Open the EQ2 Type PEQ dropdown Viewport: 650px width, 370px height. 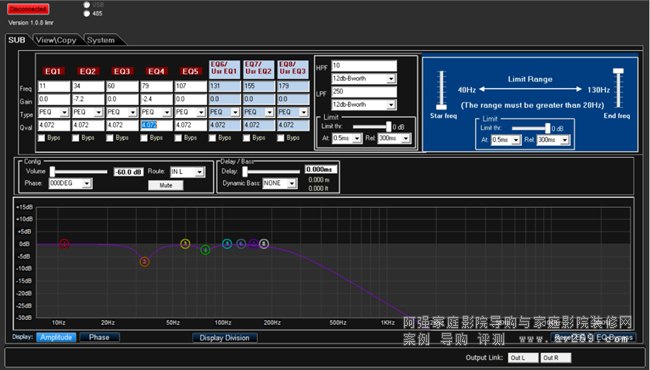(x=88, y=112)
